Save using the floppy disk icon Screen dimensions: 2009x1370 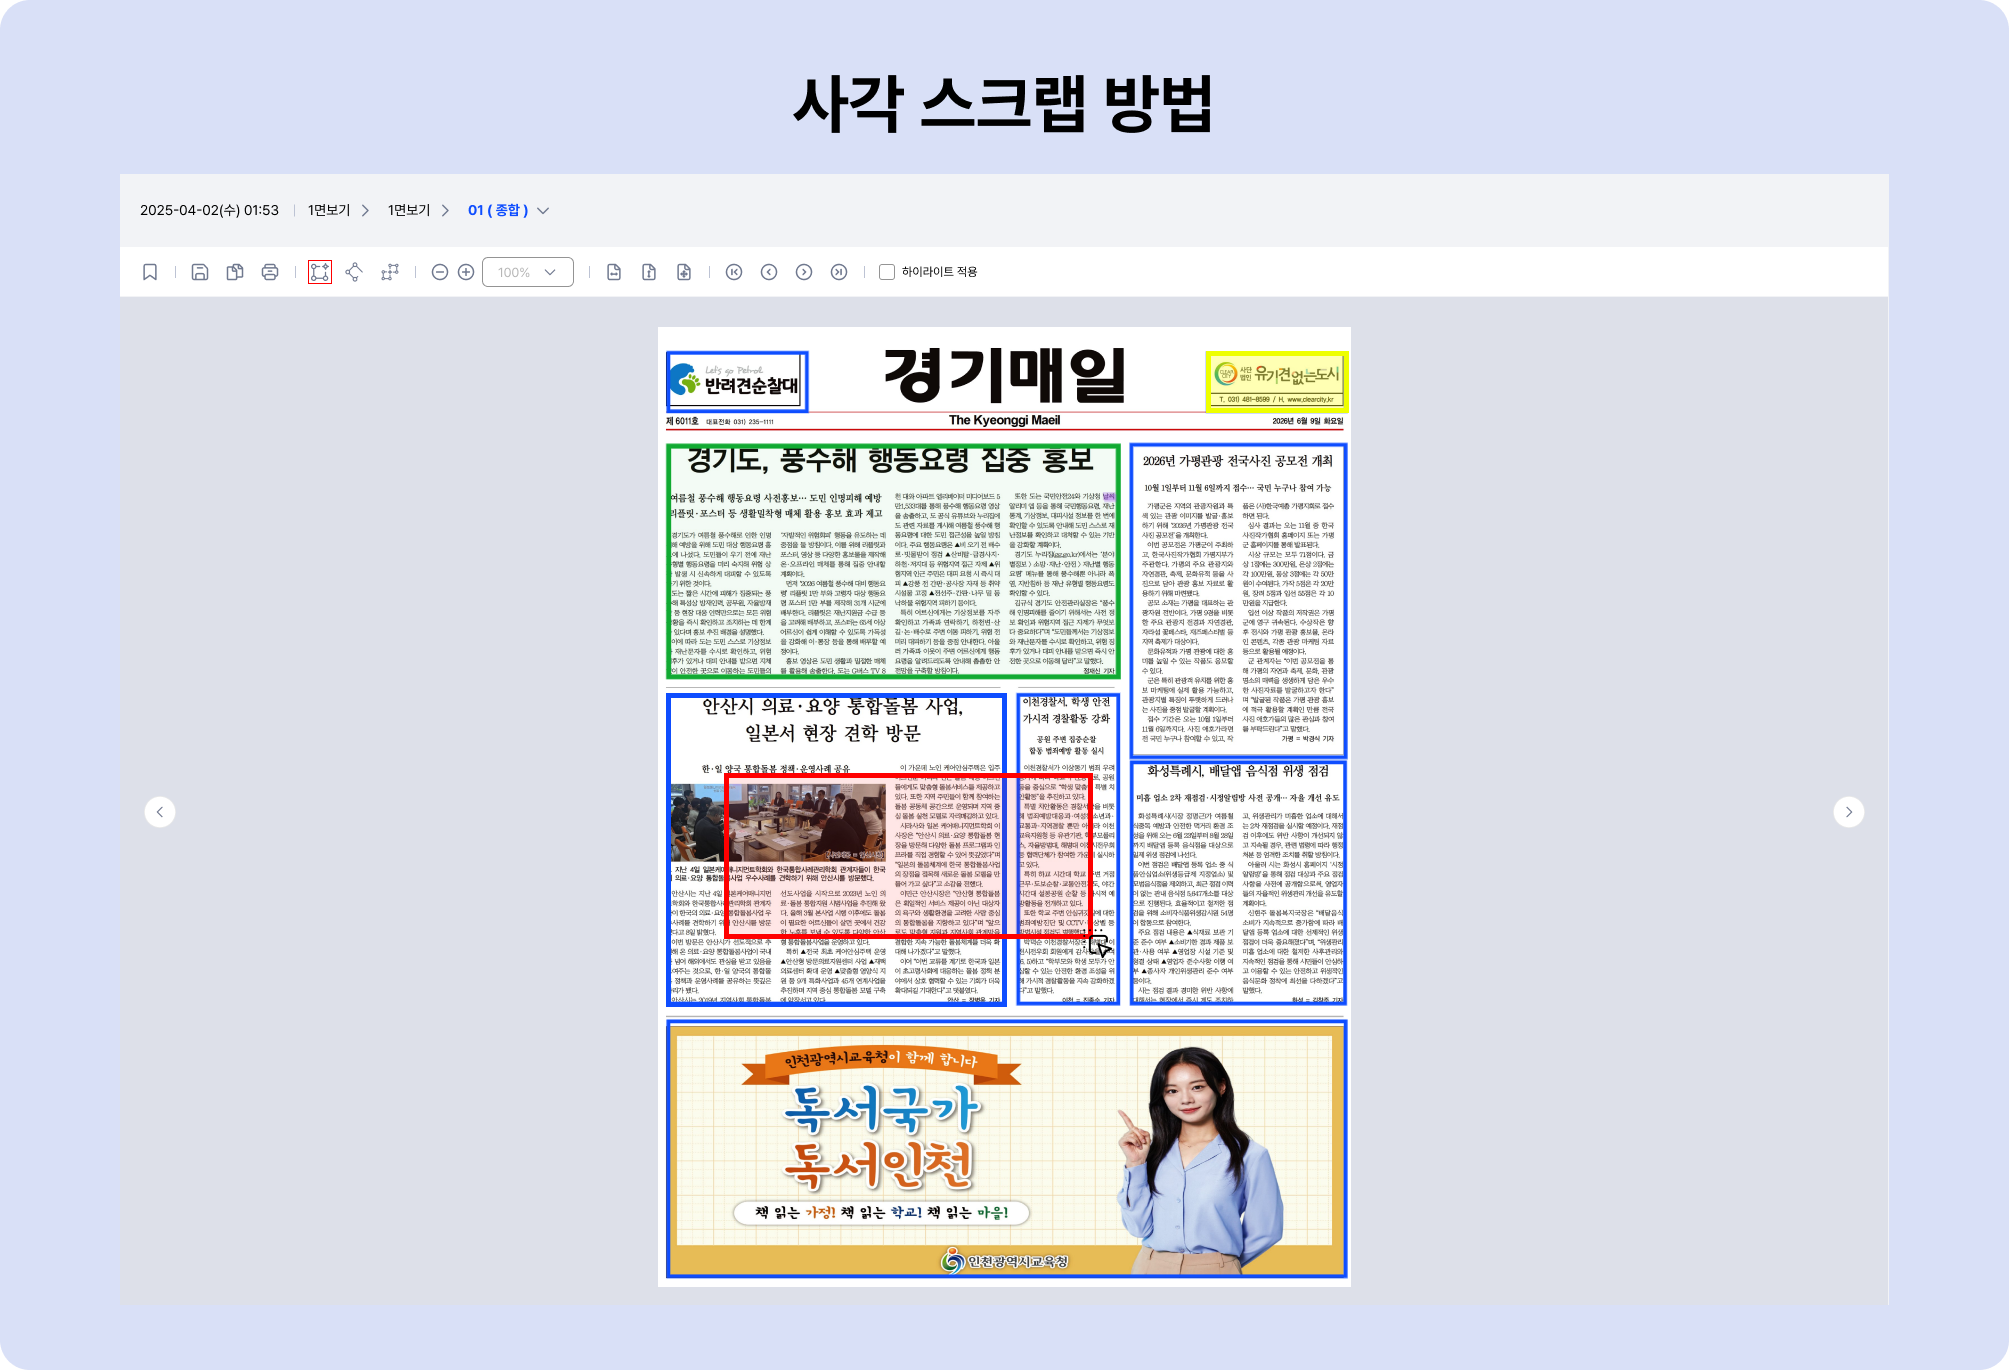click(x=200, y=272)
